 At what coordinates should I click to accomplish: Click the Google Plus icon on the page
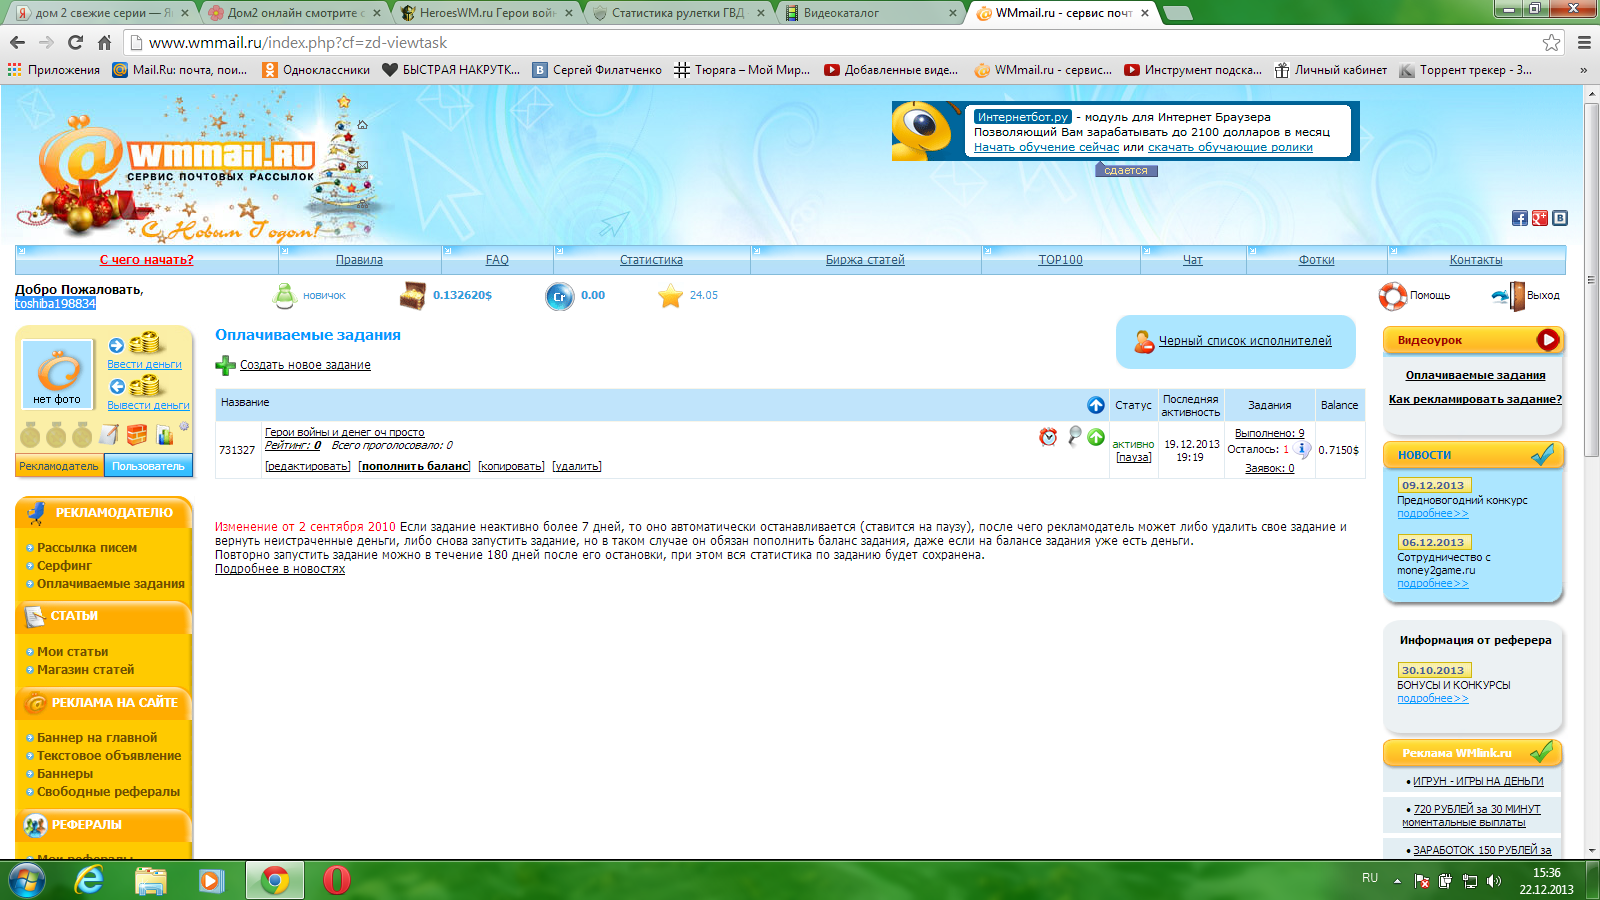(x=1540, y=218)
